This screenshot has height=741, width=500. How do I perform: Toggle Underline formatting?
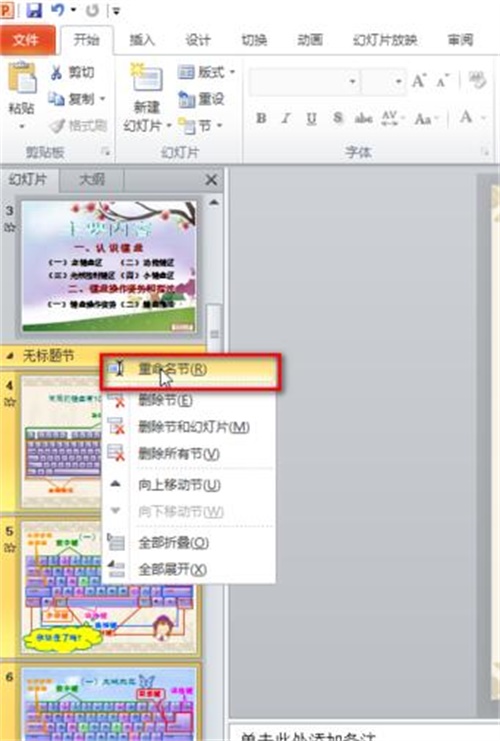[x=311, y=118]
